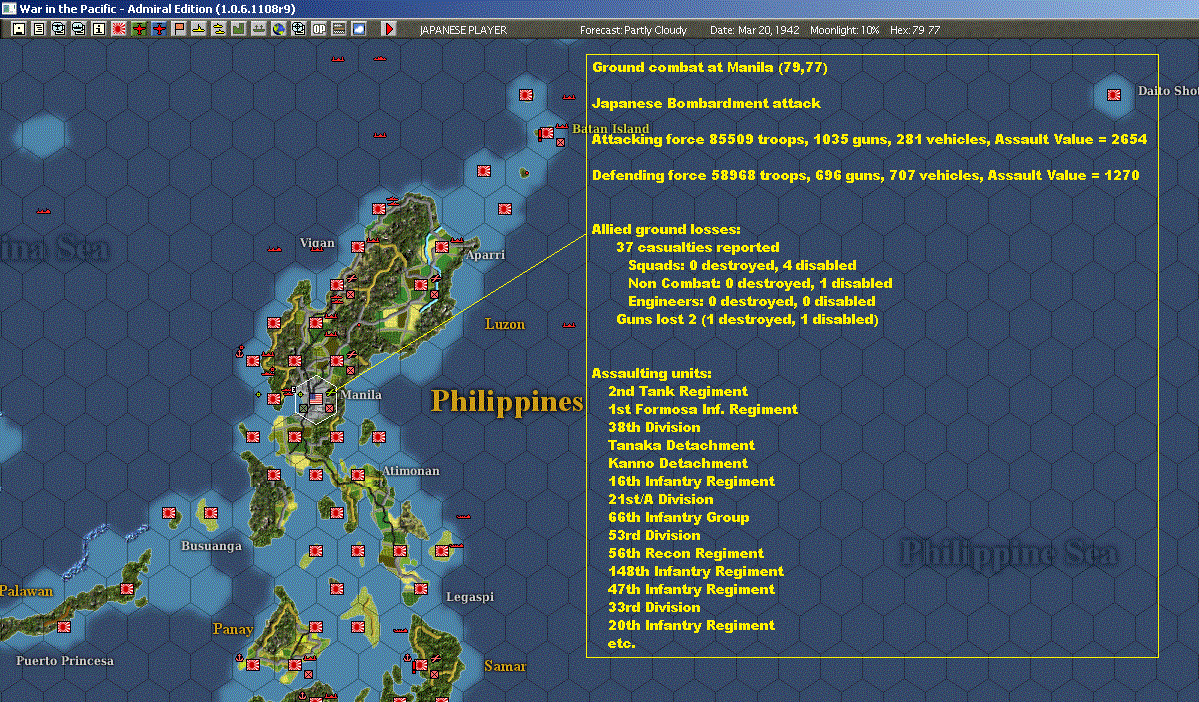This screenshot has width=1199, height=702.
Task: Click the 'Attacking force 85509 troops' line
Action: 869,139
